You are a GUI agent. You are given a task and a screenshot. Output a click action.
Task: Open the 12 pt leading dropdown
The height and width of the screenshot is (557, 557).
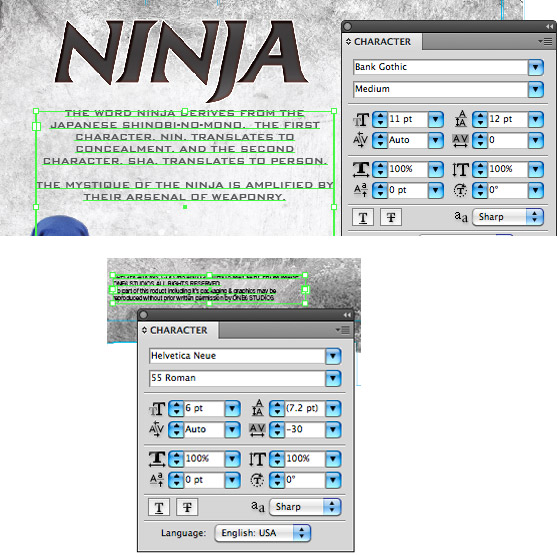536,119
